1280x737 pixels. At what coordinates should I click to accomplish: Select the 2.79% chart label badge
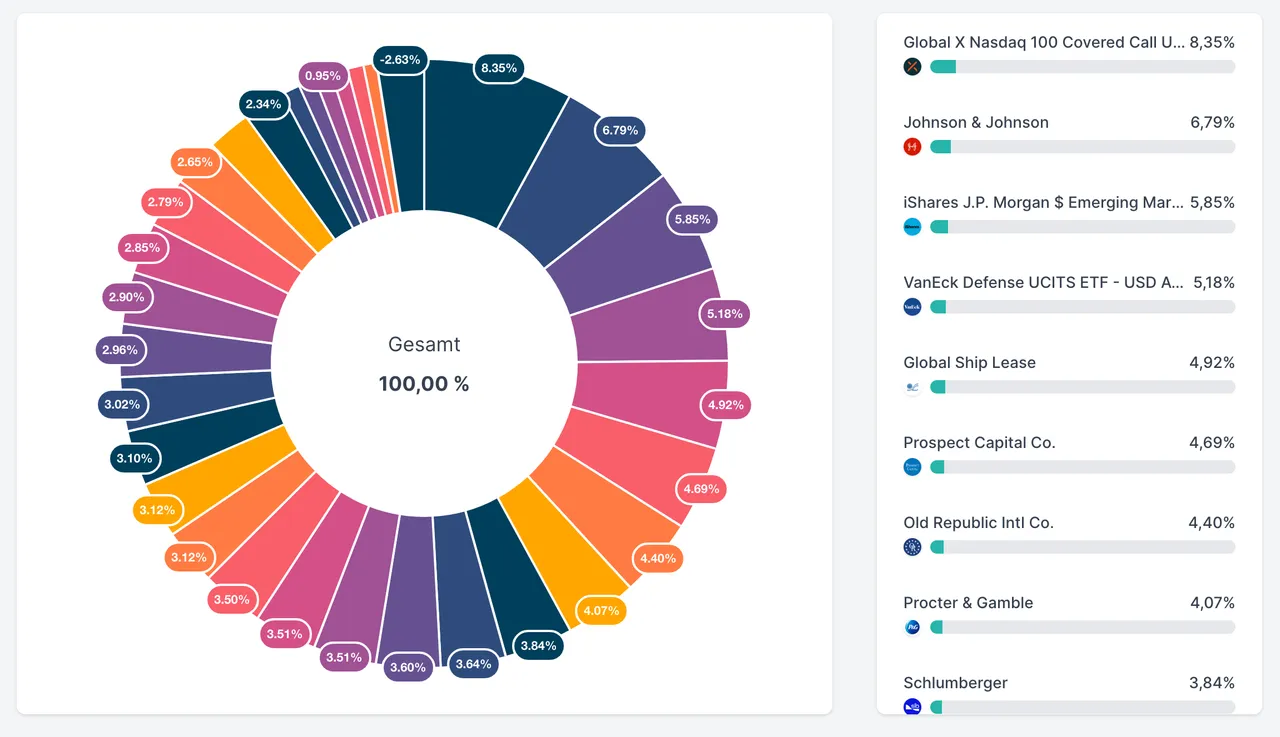click(x=166, y=203)
